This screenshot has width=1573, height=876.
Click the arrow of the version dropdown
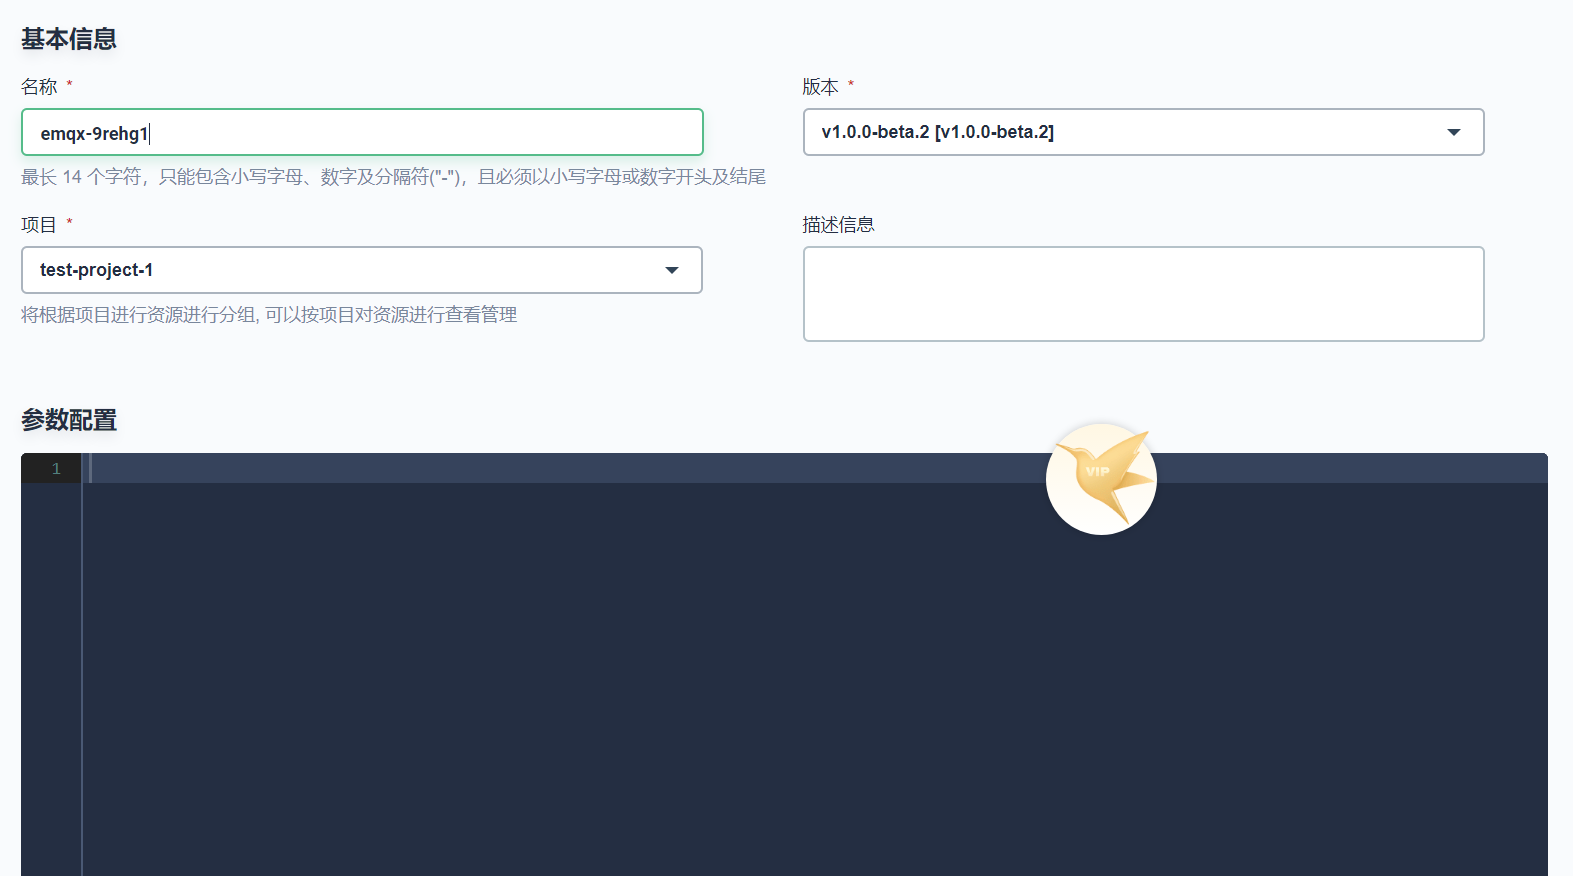pyautogui.click(x=1454, y=132)
